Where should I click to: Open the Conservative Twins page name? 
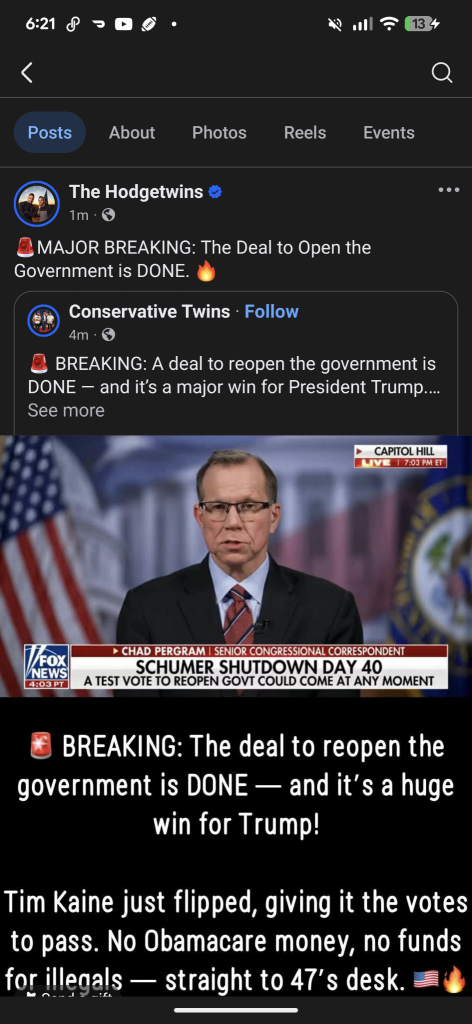coord(149,312)
